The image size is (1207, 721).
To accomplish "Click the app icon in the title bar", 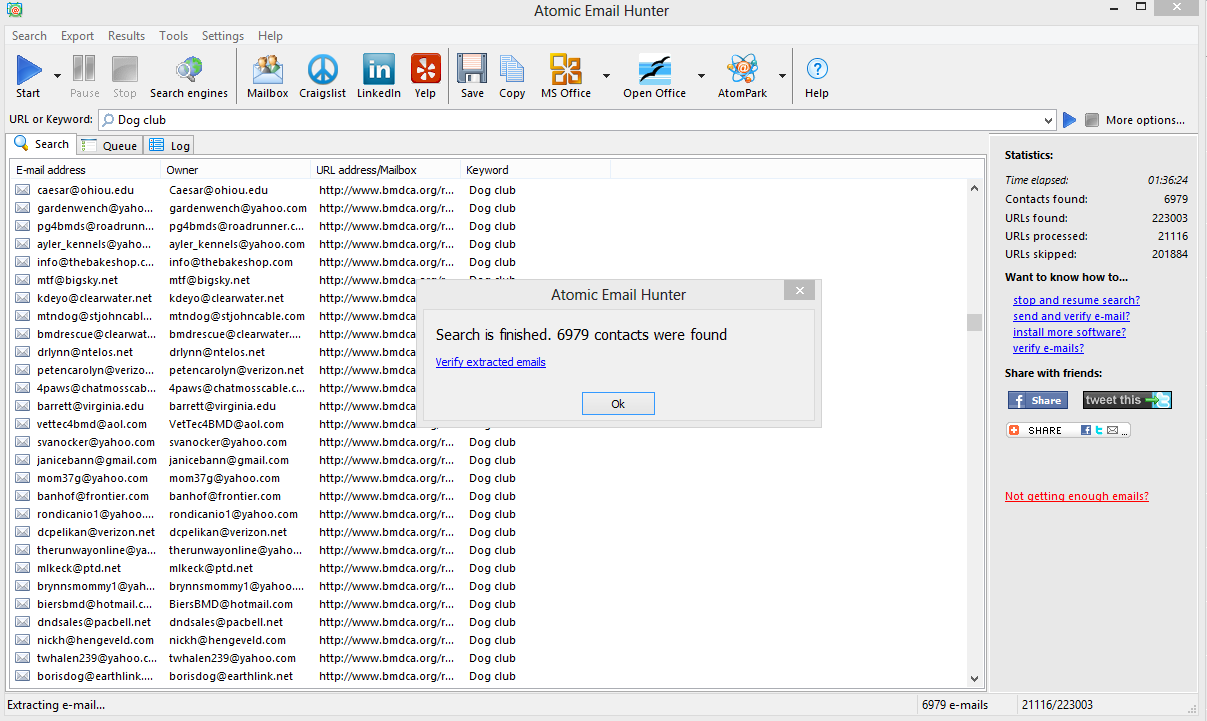I will [x=14, y=11].
